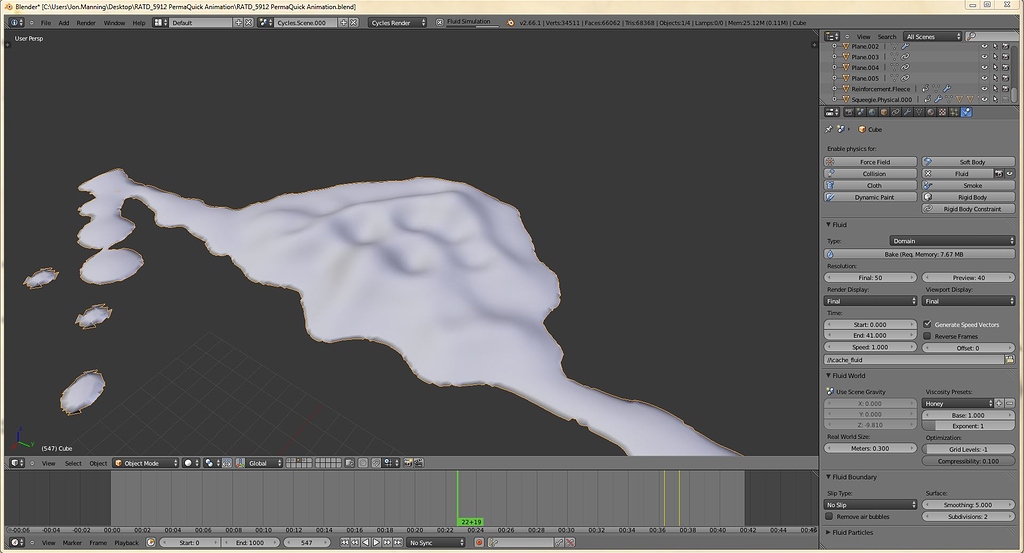Screen dimensions: 1024x553
Task: Click the Bake fluid simulation button
Action: (920, 254)
